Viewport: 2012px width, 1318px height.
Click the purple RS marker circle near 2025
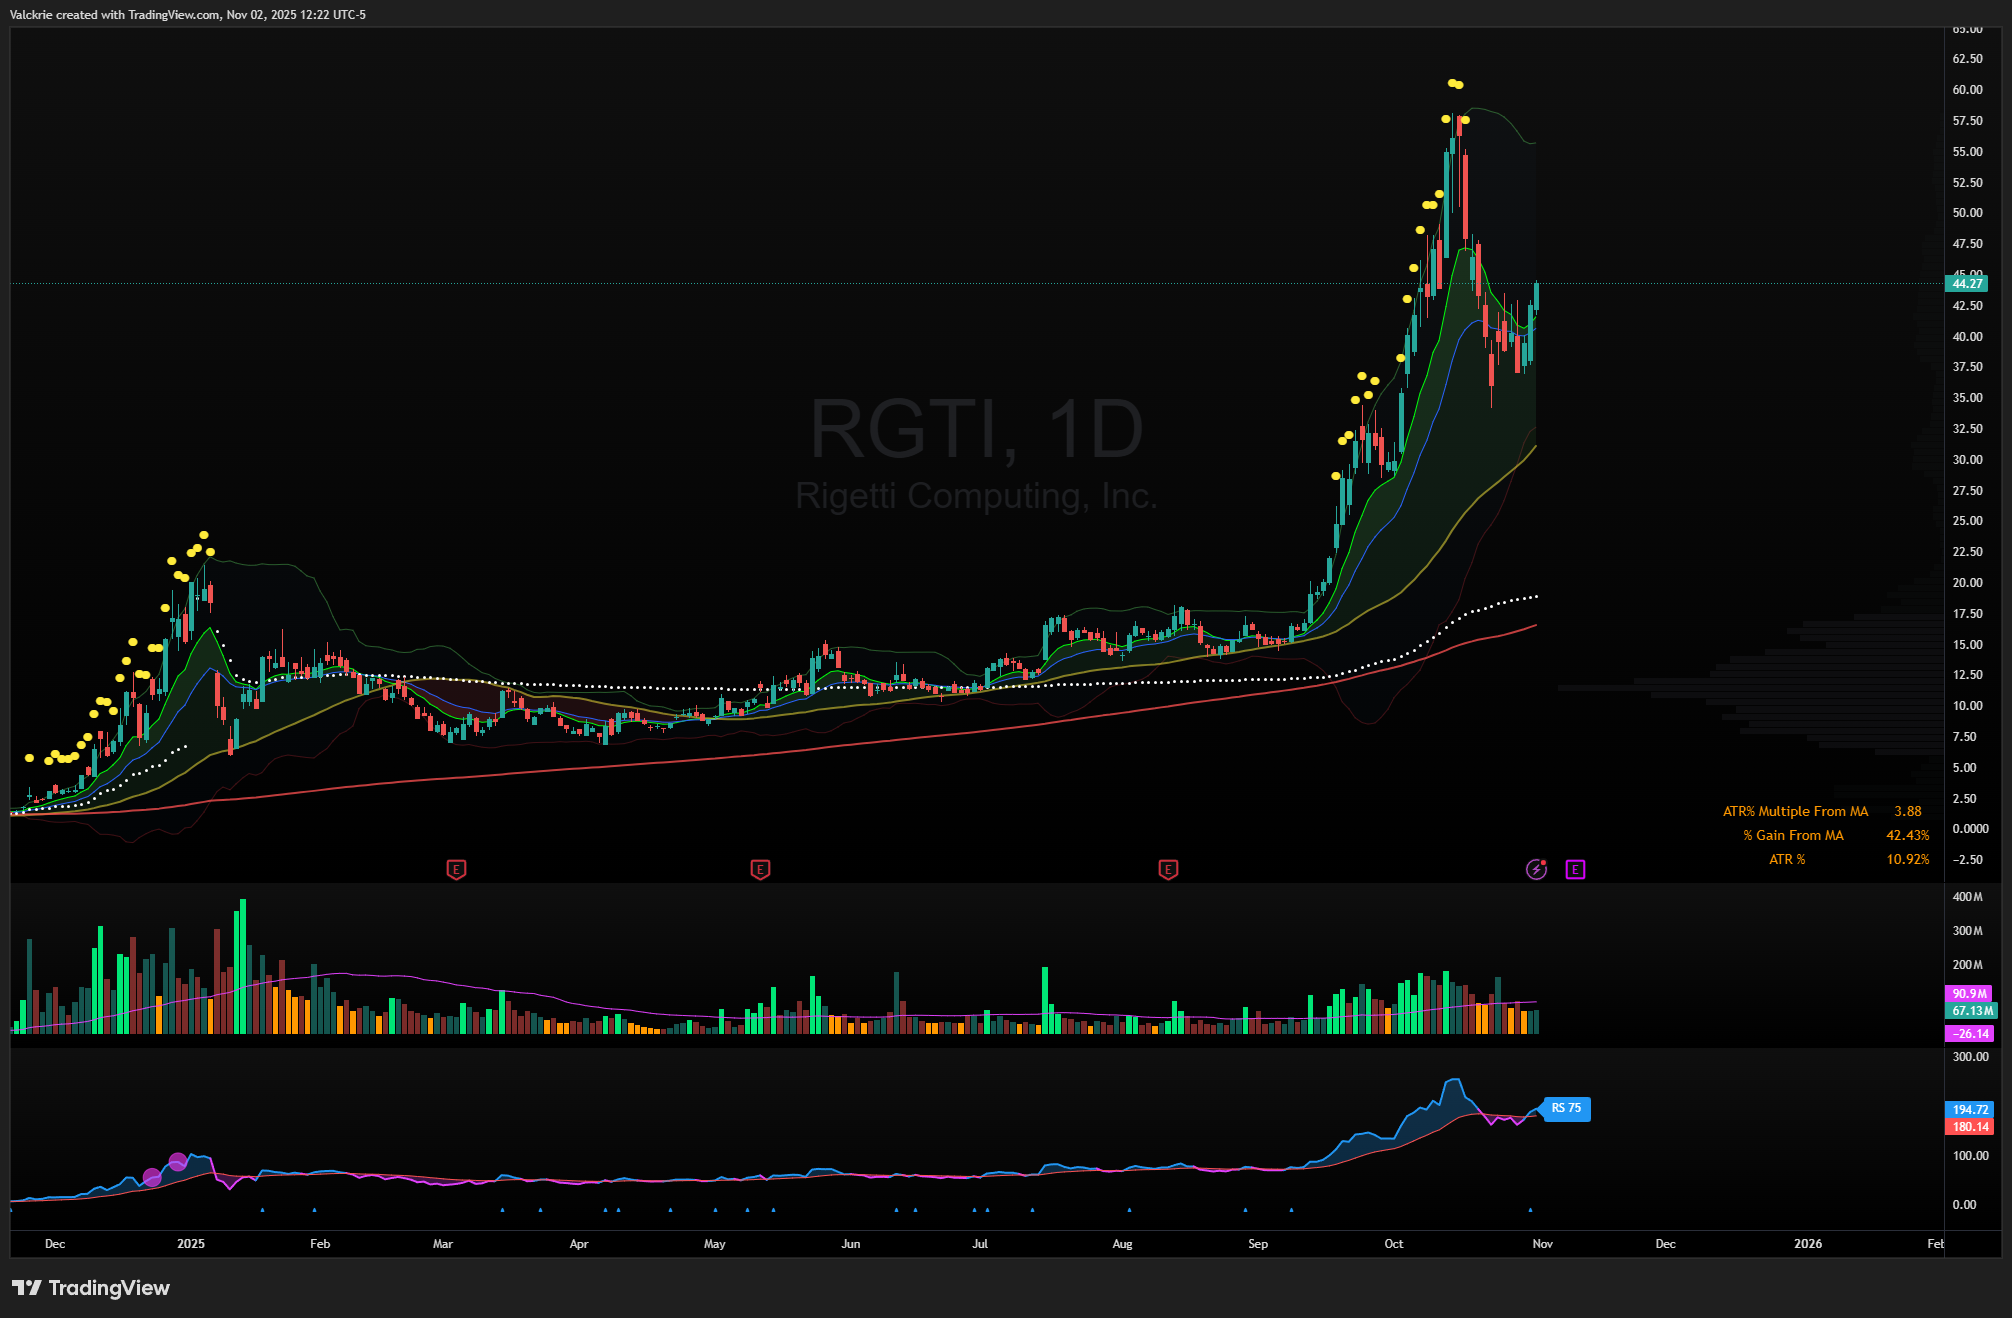pos(178,1162)
